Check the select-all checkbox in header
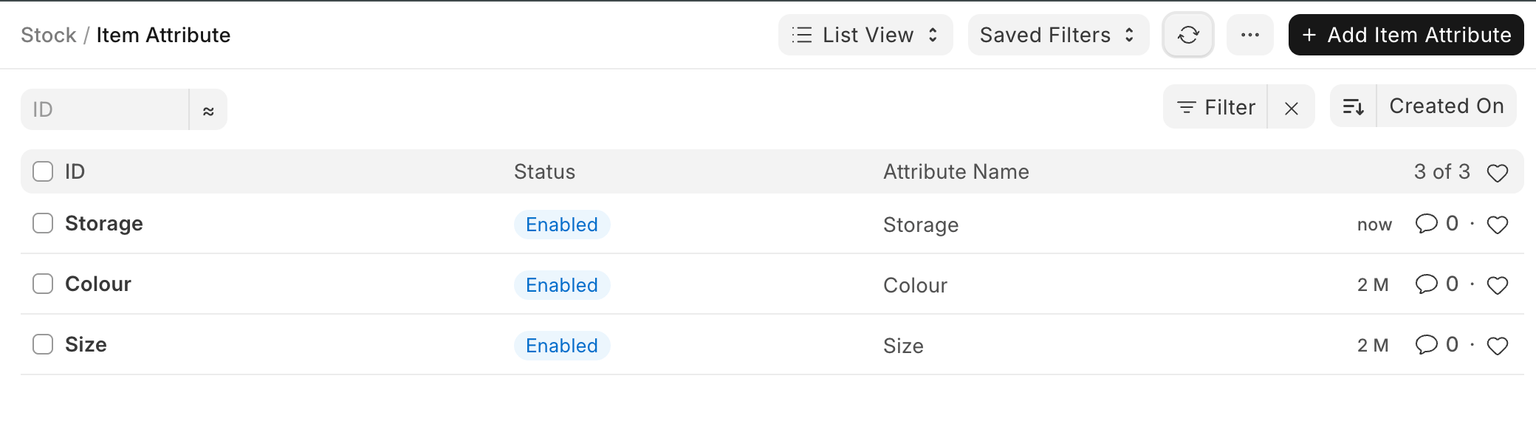1536x424 pixels. (x=43, y=172)
